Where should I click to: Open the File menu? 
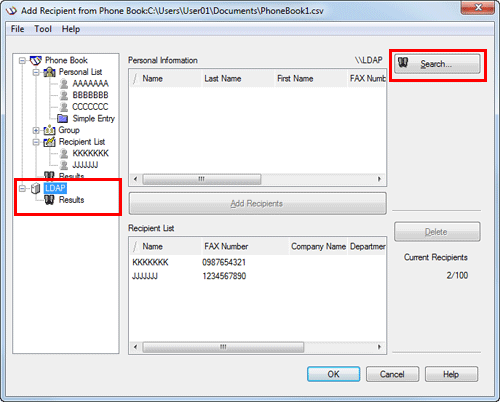pos(17,29)
